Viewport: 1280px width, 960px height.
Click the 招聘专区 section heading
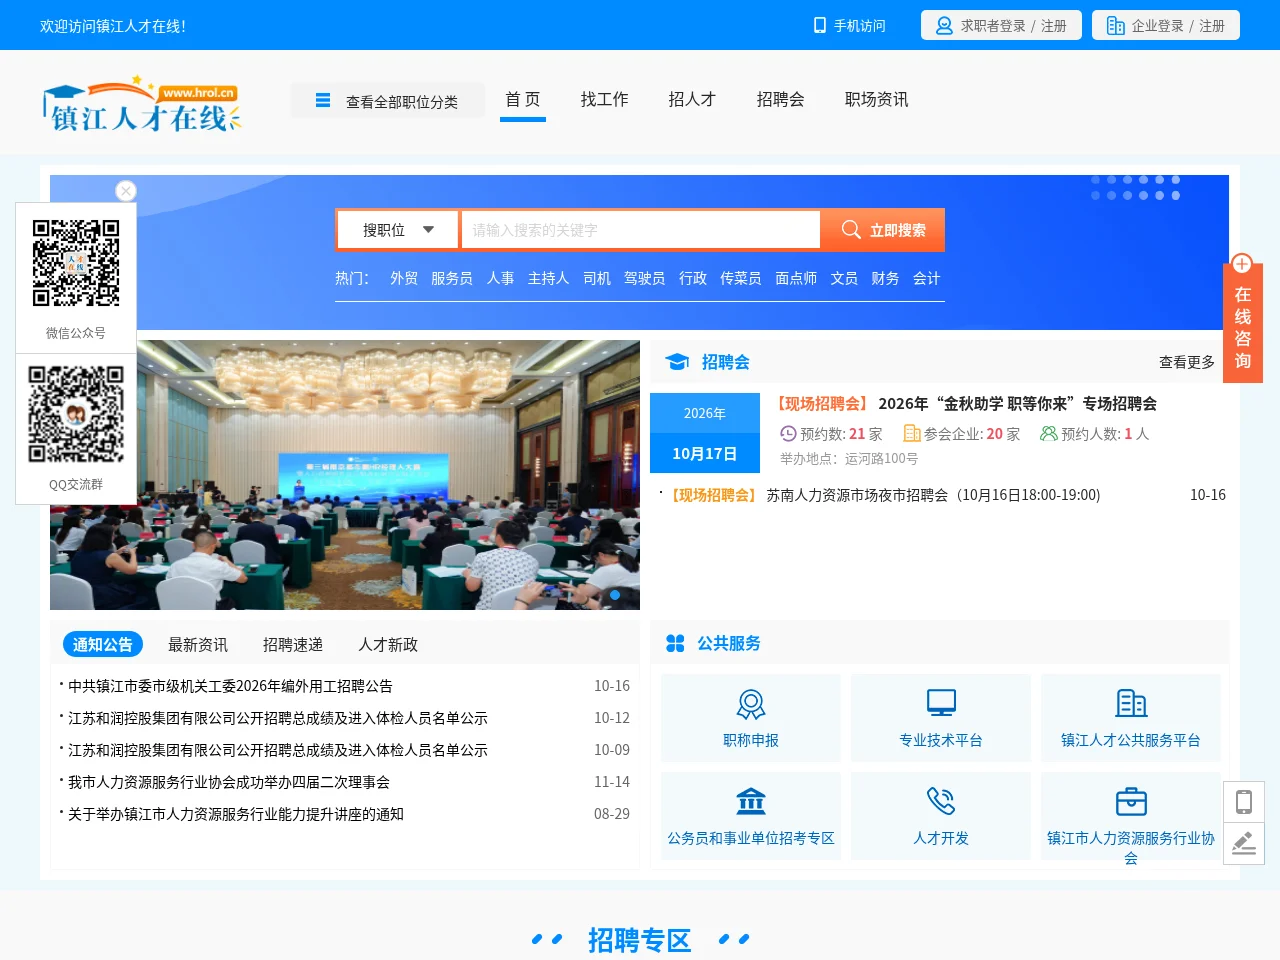(640, 940)
